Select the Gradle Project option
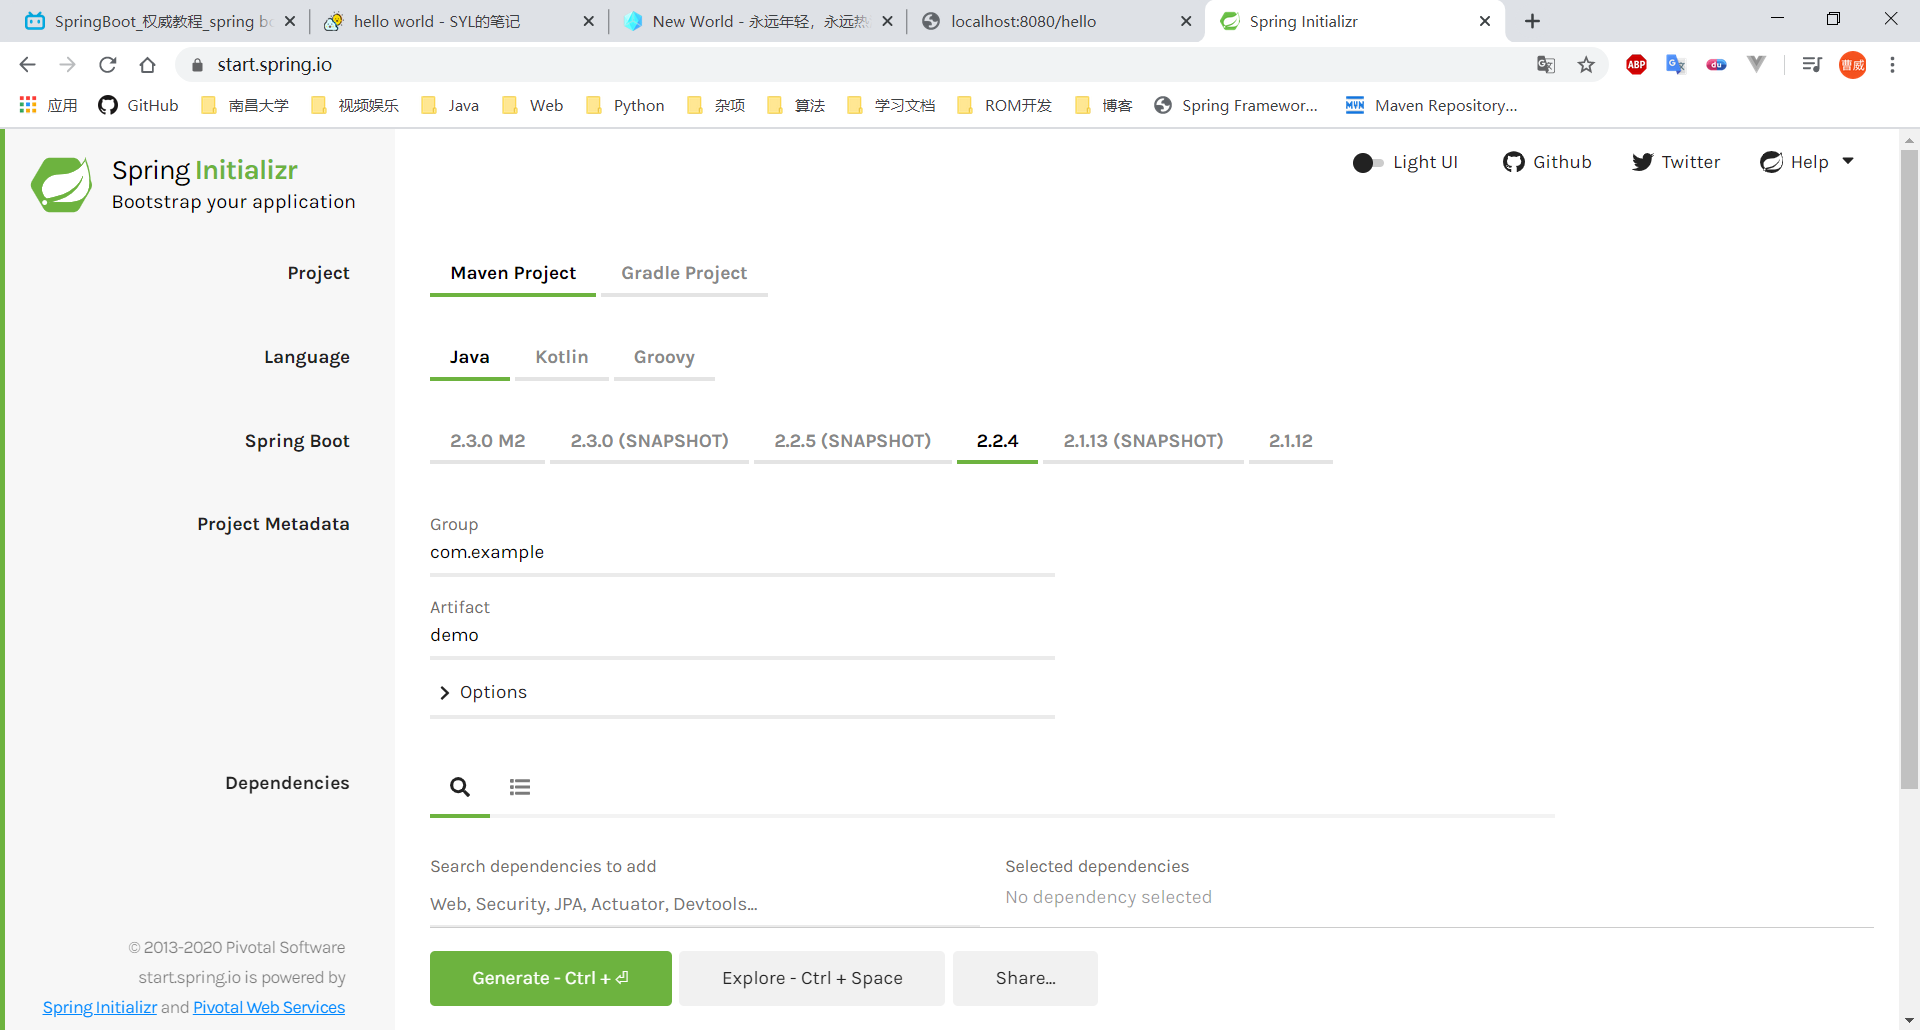 (x=684, y=273)
